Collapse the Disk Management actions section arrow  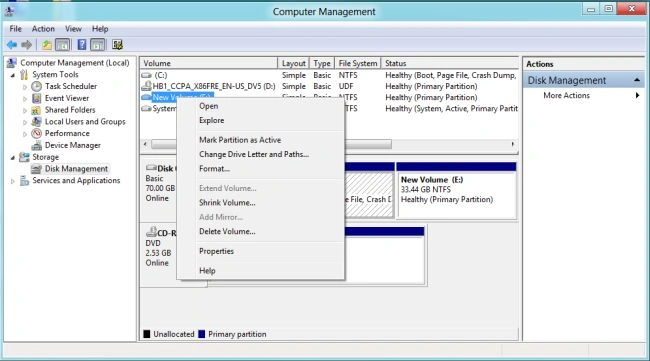point(637,80)
